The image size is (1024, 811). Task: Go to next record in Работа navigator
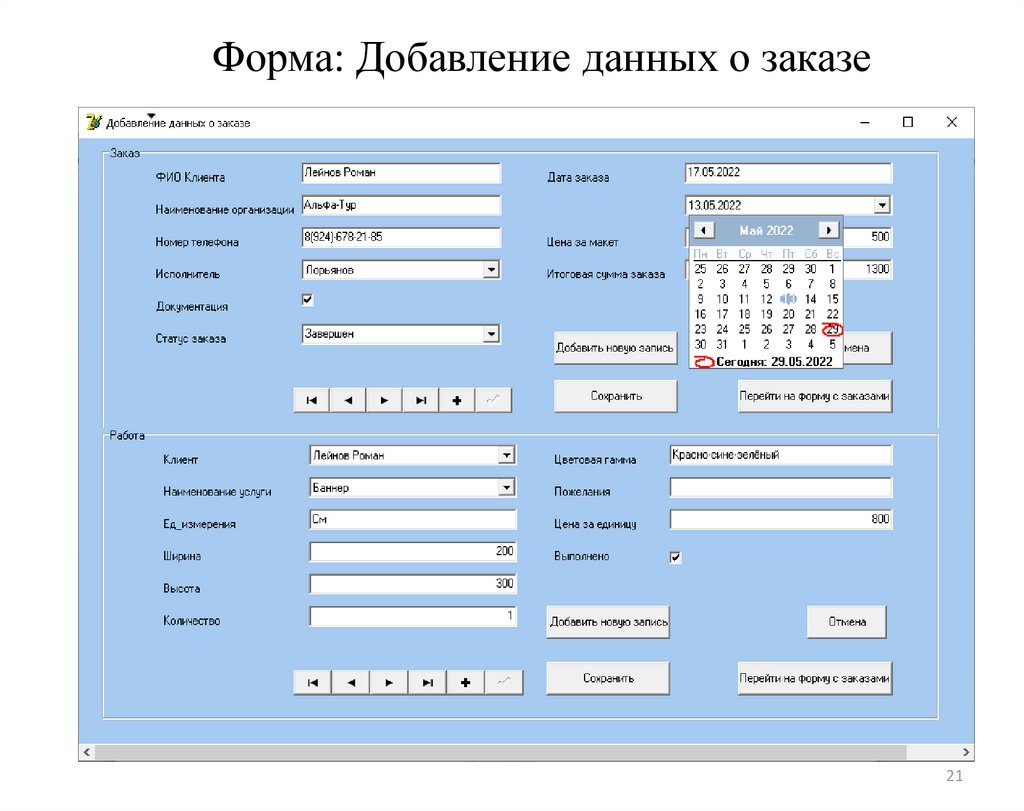click(389, 682)
